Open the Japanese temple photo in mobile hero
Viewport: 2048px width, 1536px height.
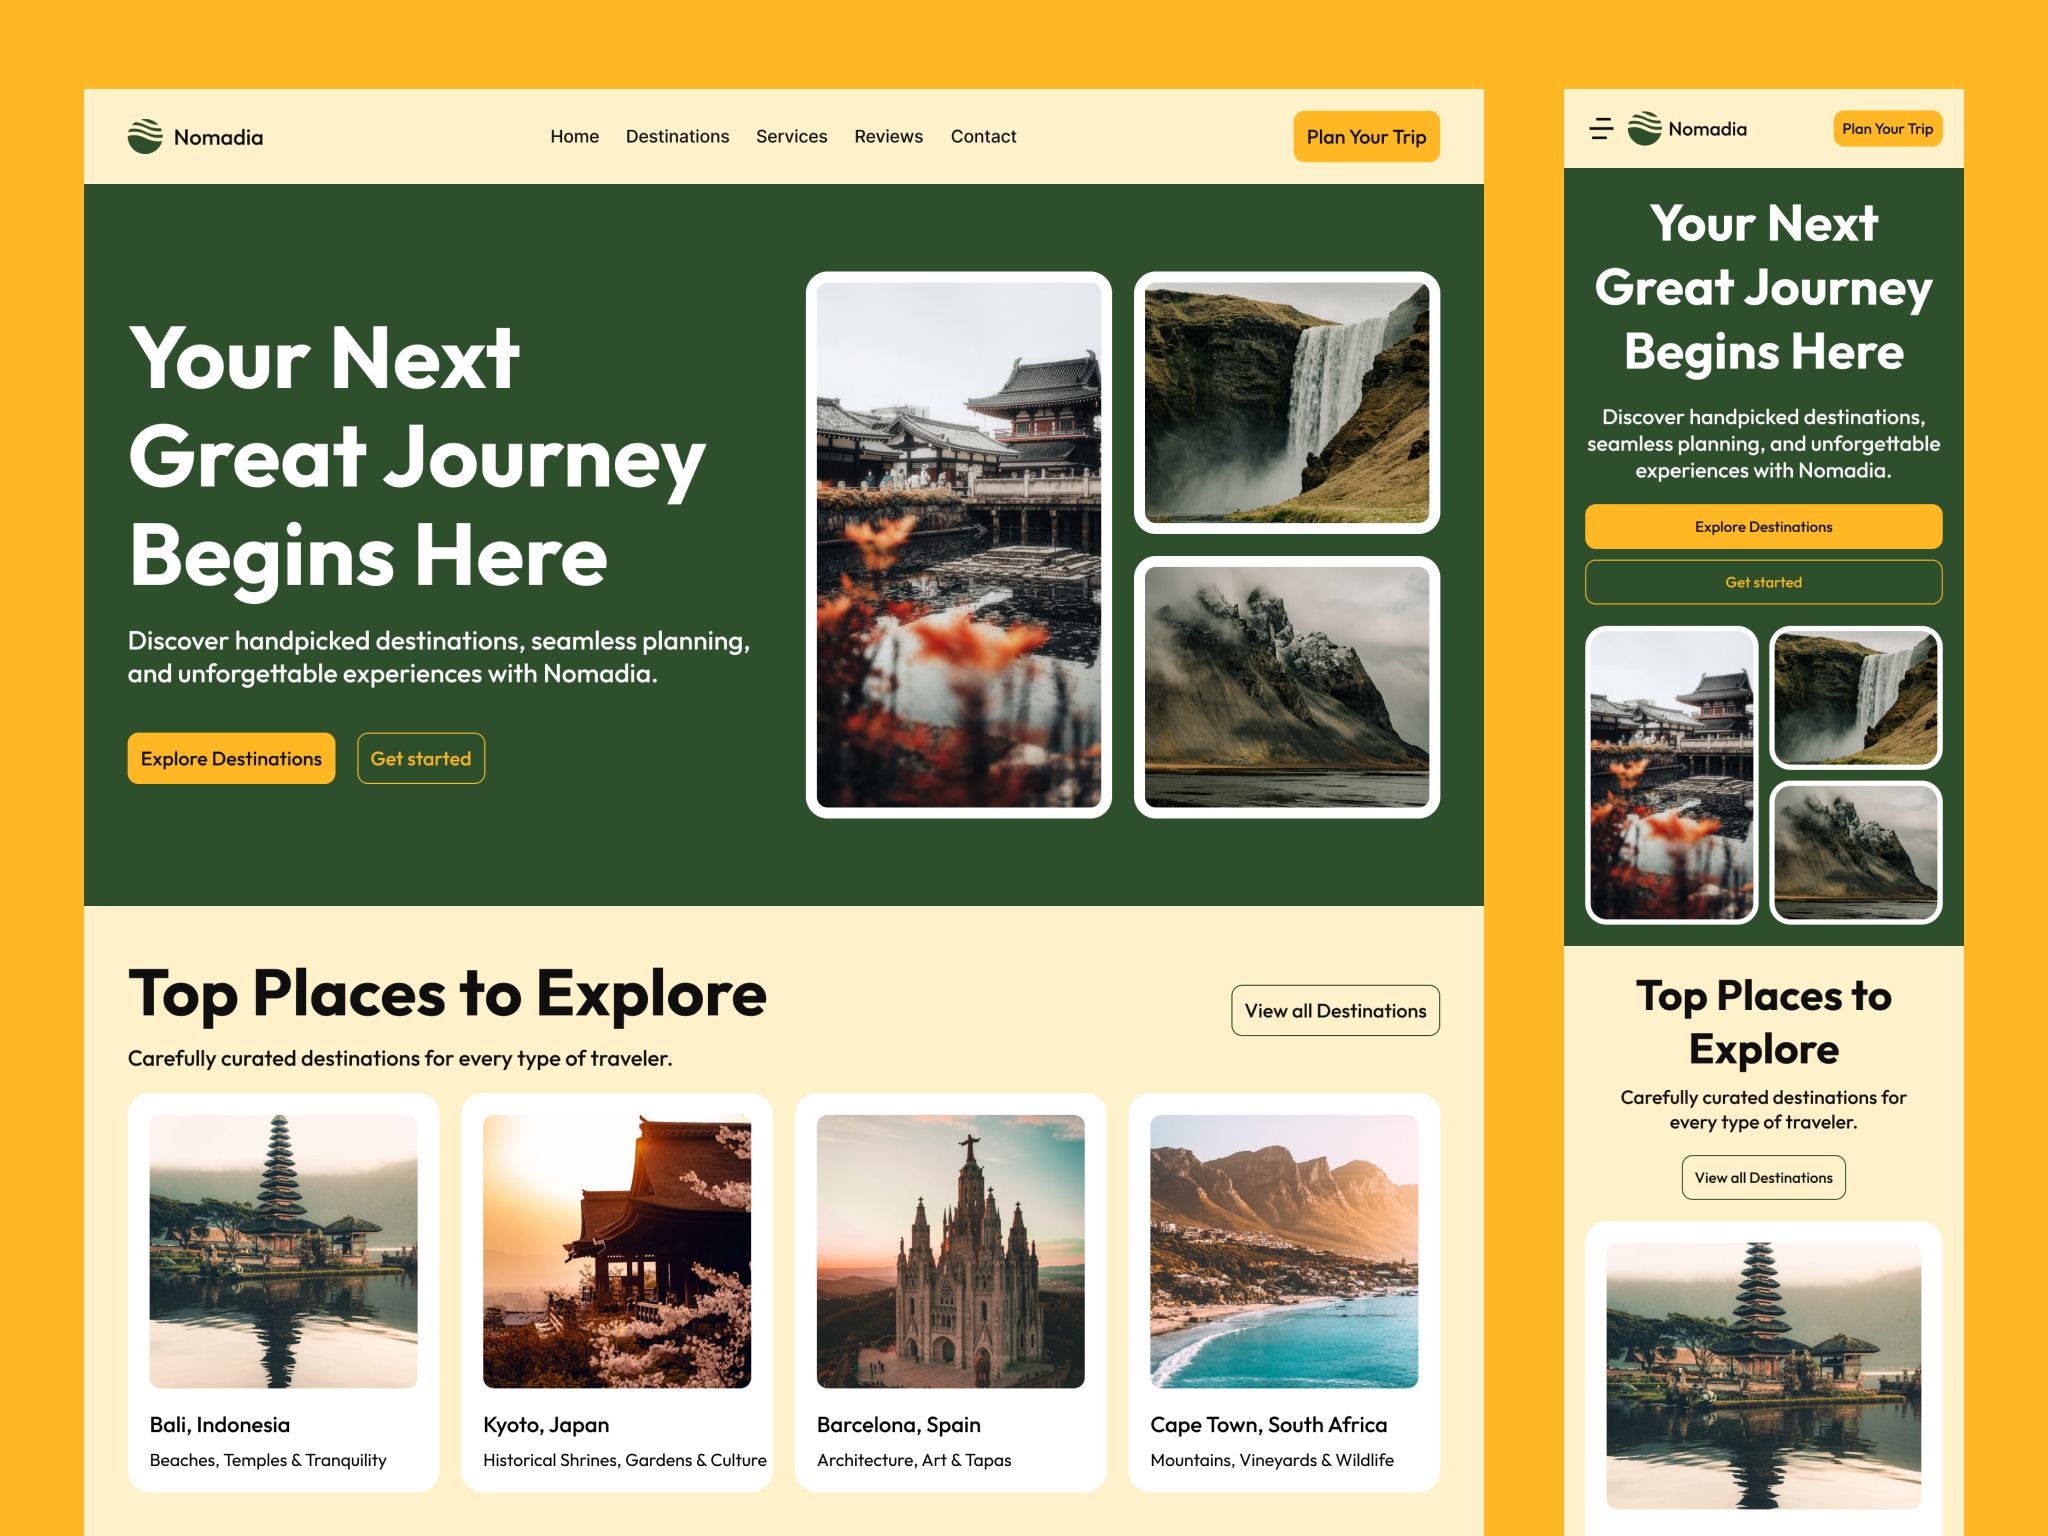[x=1672, y=775]
